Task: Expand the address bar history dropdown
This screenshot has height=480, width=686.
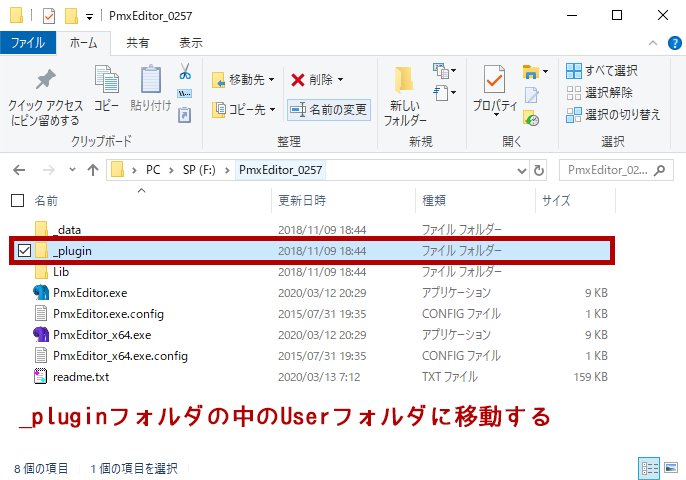Action: coord(522,171)
